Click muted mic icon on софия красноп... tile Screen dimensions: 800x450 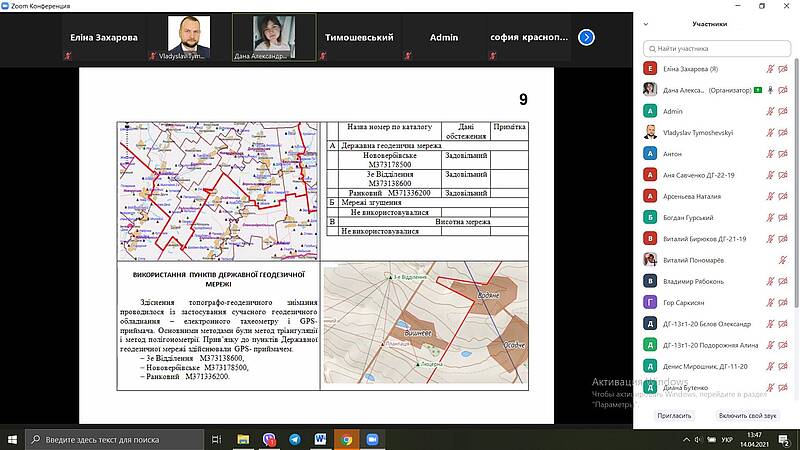(x=492, y=56)
